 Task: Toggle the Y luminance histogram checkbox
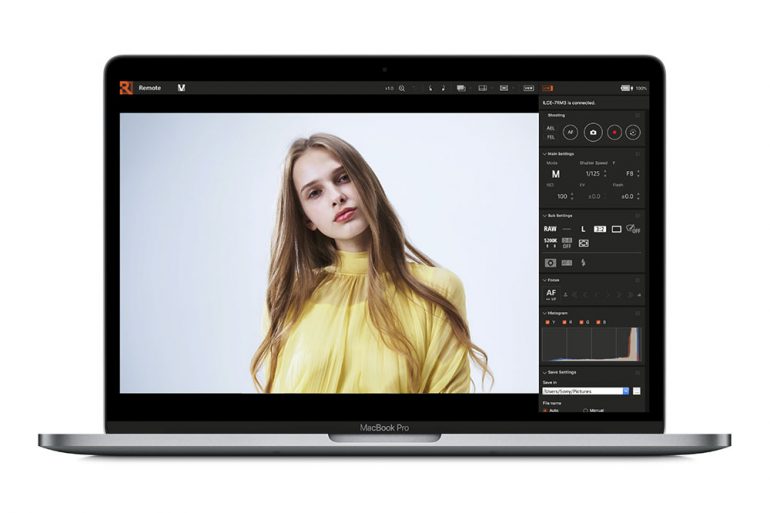pyautogui.click(x=546, y=322)
